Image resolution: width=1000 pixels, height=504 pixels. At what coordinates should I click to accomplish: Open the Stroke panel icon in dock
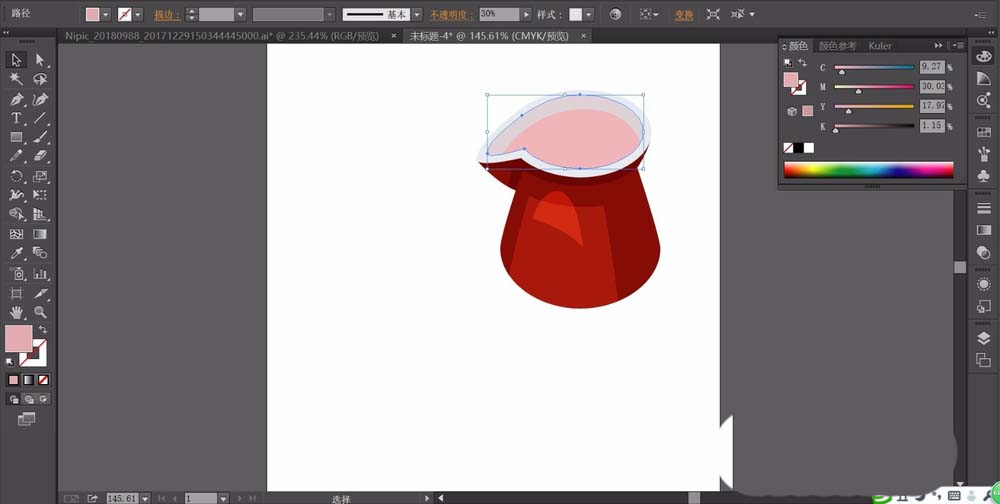tap(984, 206)
